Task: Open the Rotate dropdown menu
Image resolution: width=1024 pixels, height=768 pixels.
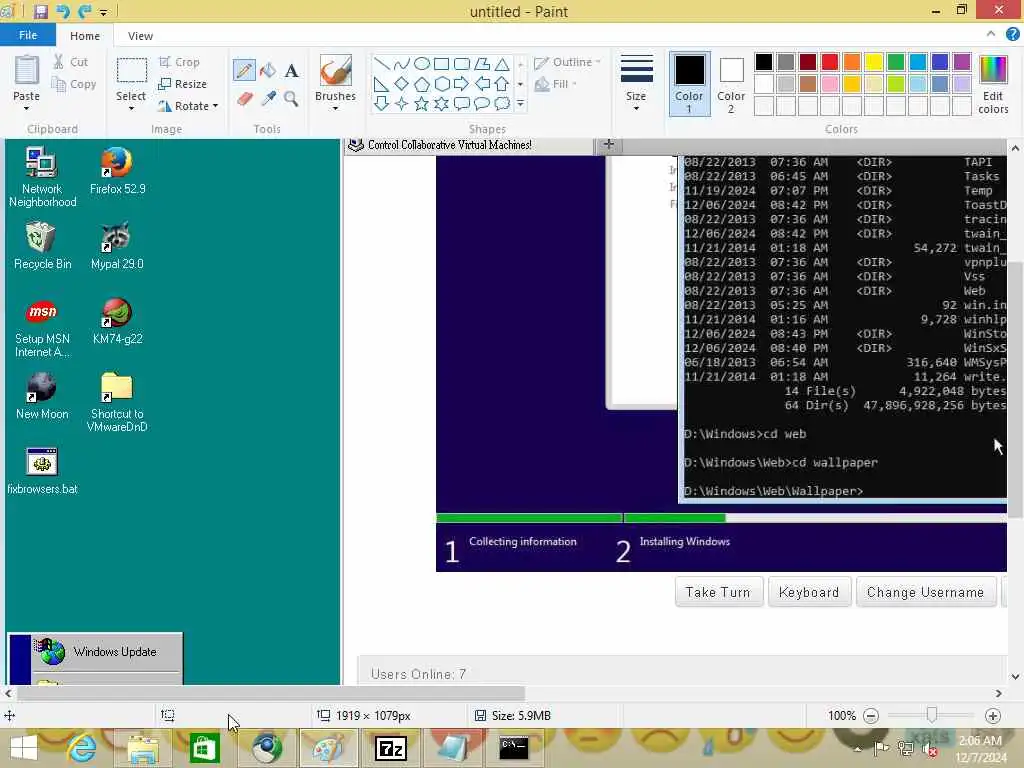Action: [x=188, y=106]
